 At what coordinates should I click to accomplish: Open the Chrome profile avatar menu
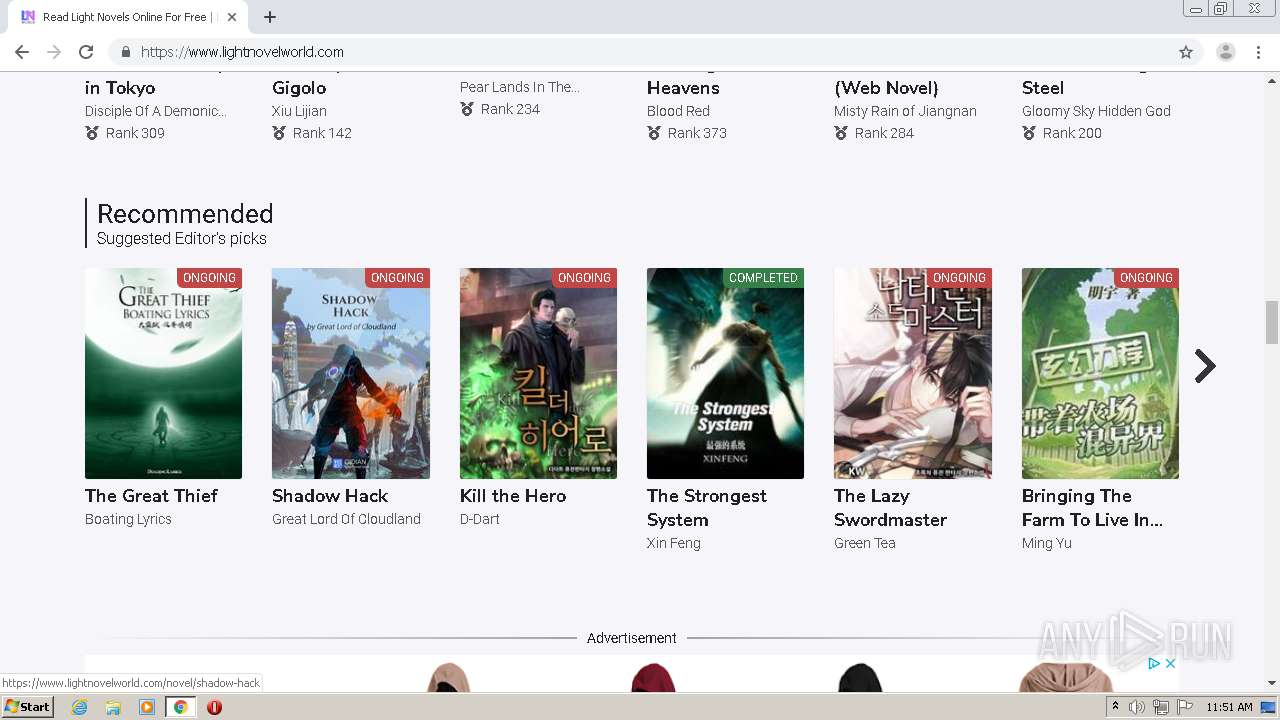(x=1225, y=52)
